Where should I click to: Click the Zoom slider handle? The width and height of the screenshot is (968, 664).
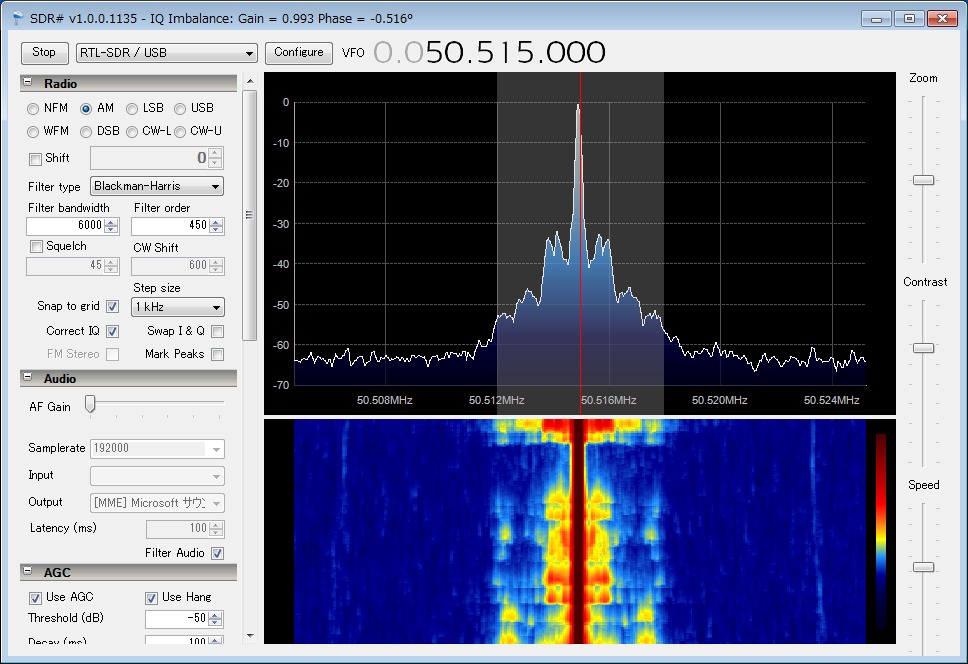[x=923, y=180]
